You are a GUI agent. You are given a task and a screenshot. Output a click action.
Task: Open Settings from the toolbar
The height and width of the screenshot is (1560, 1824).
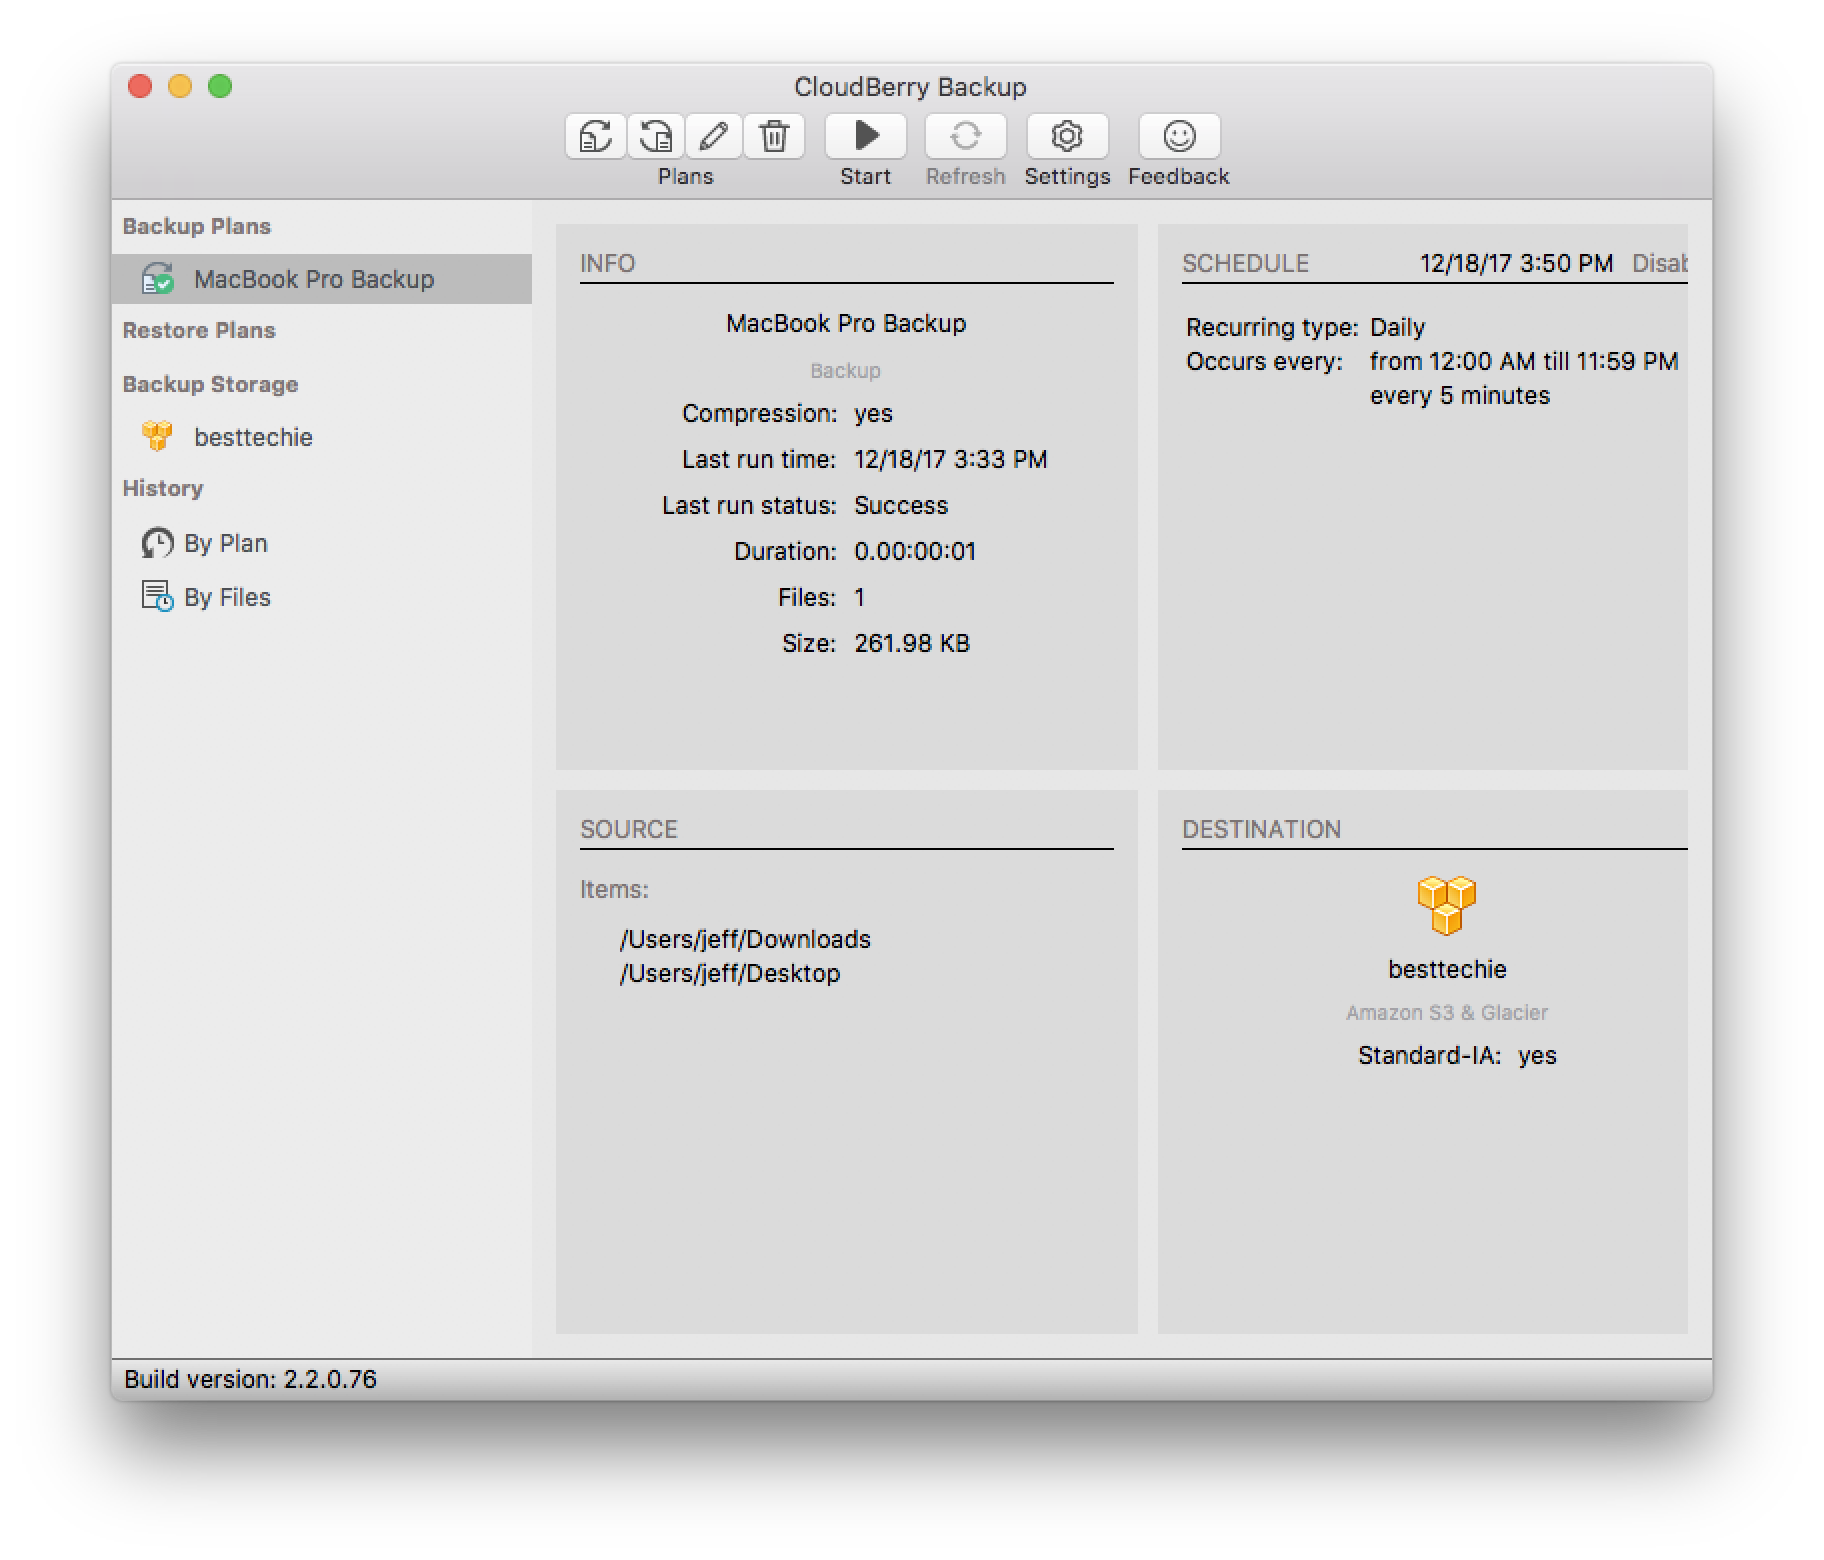click(1067, 136)
